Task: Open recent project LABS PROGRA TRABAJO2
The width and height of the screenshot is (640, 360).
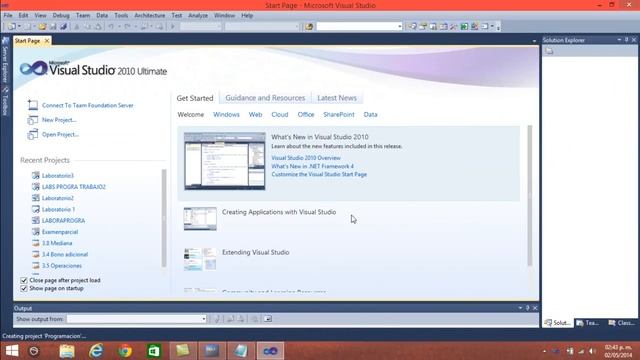Action: pos(73,187)
